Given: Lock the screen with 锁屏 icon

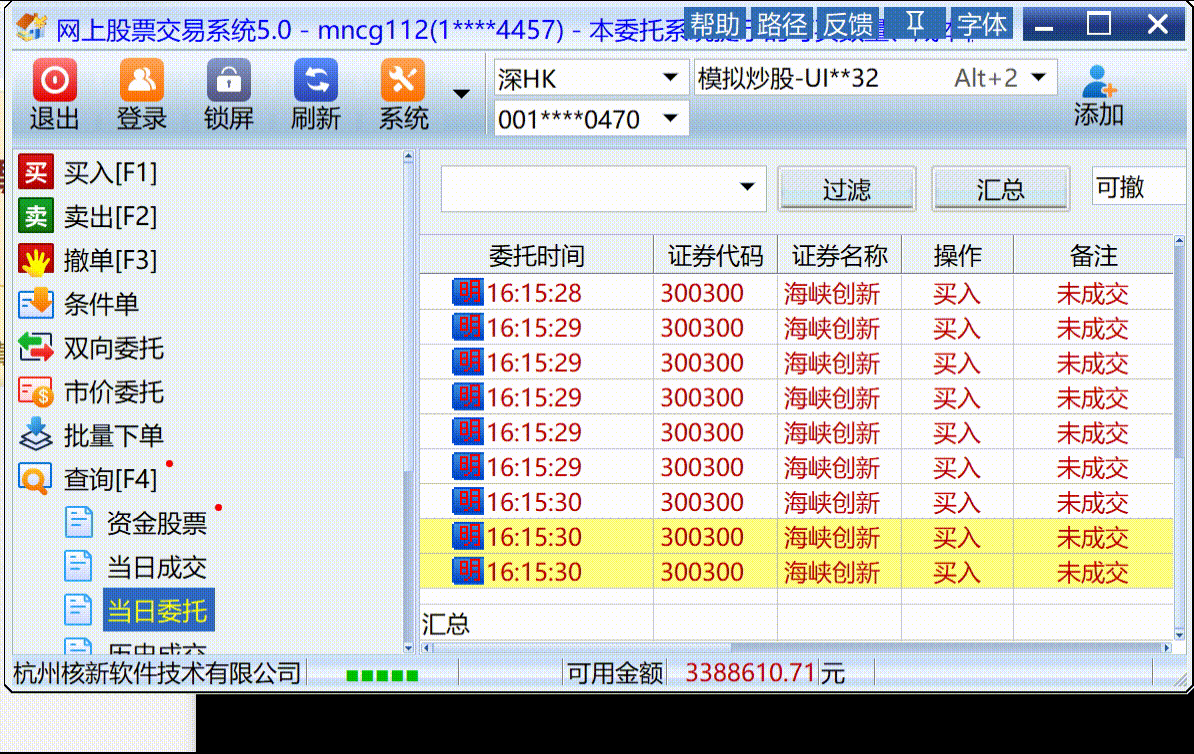Looking at the screenshot, I should coord(228,79).
